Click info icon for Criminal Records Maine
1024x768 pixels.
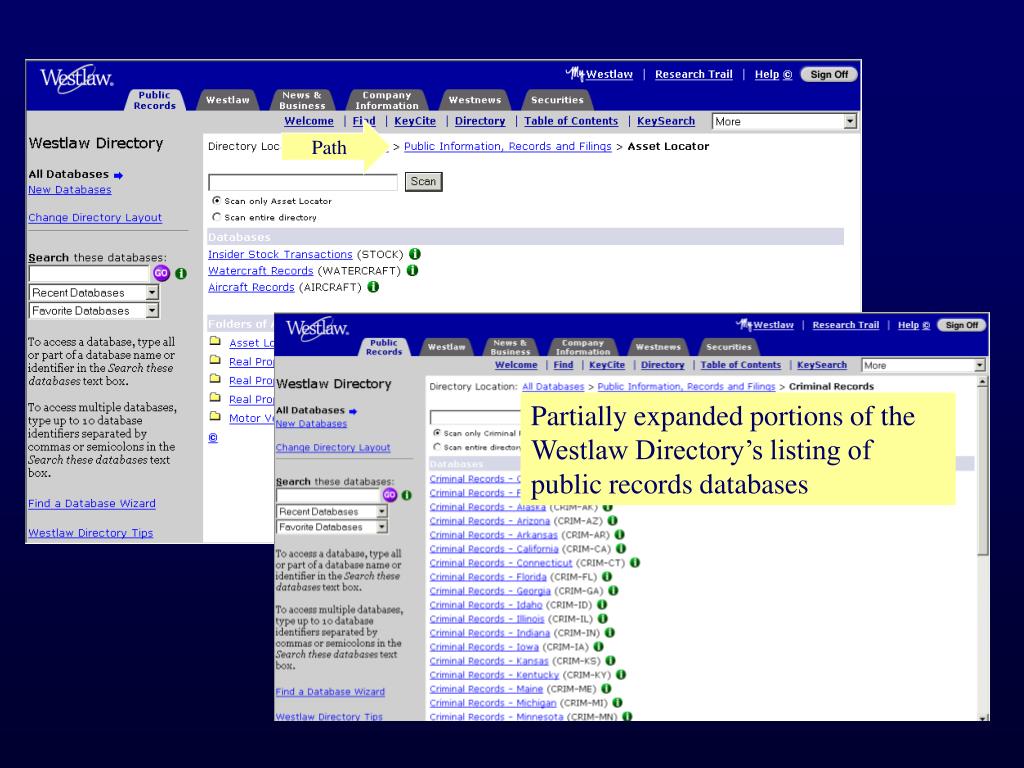click(606, 688)
